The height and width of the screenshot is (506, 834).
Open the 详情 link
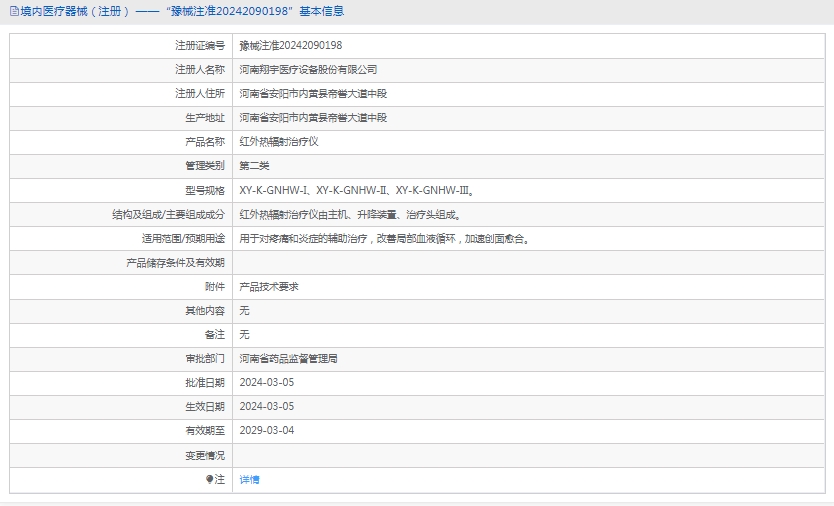pos(249,480)
